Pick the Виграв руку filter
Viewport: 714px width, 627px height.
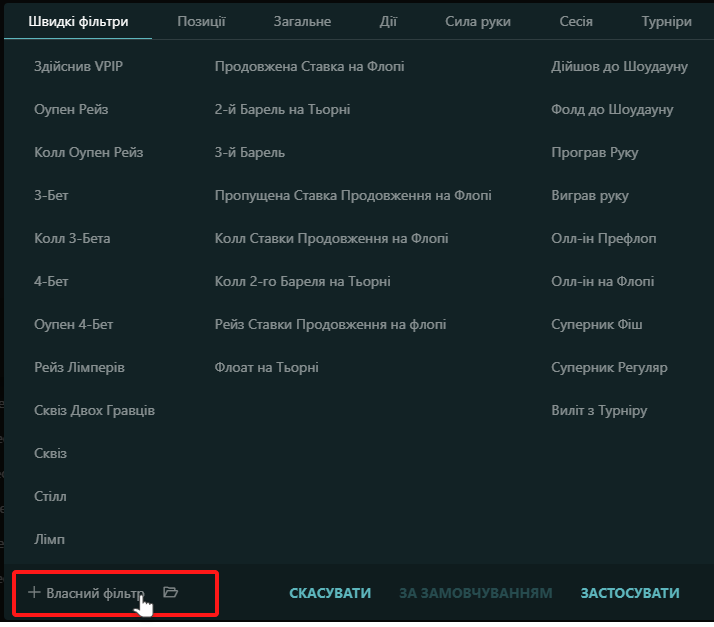590,195
